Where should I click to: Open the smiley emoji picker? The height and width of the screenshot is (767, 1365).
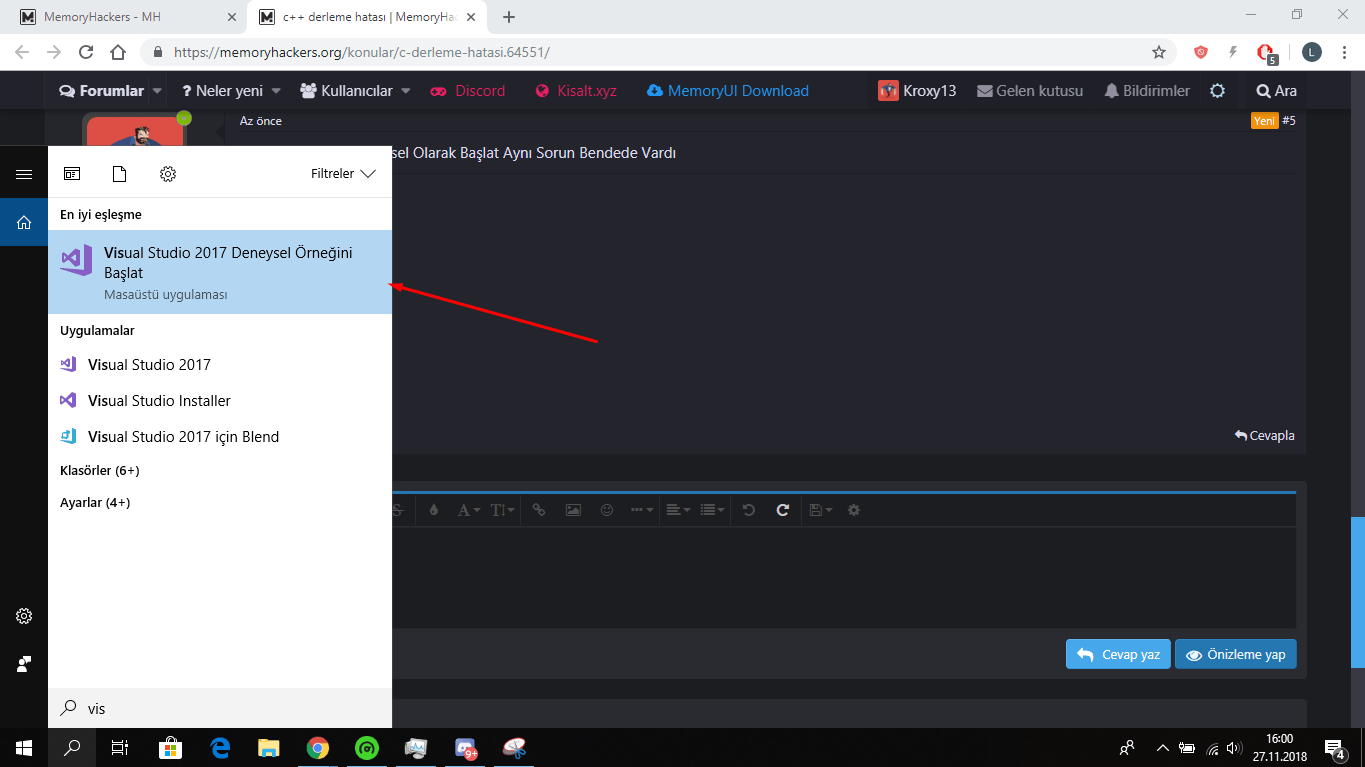coord(607,510)
